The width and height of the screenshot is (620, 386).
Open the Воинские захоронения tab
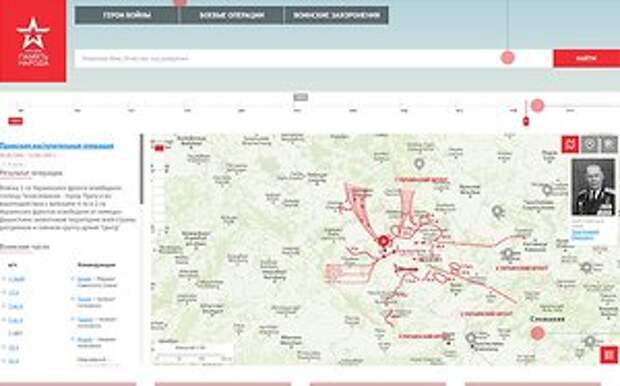(x=336, y=15)
